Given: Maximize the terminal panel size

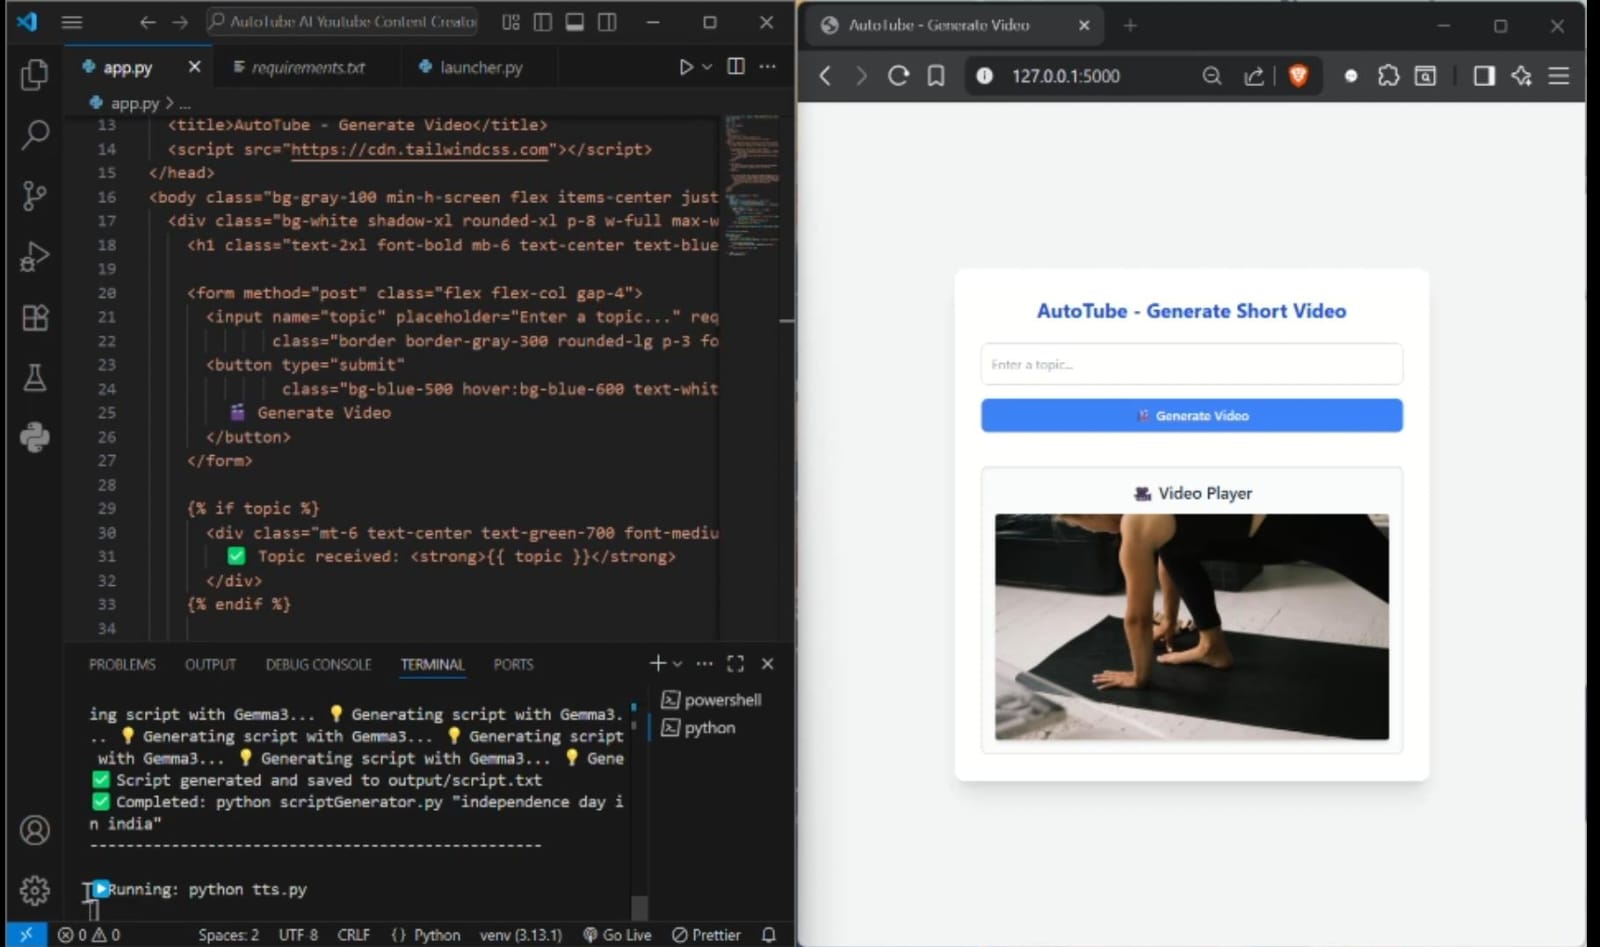Looking at the screenshot, I should [x=735, y=664].
